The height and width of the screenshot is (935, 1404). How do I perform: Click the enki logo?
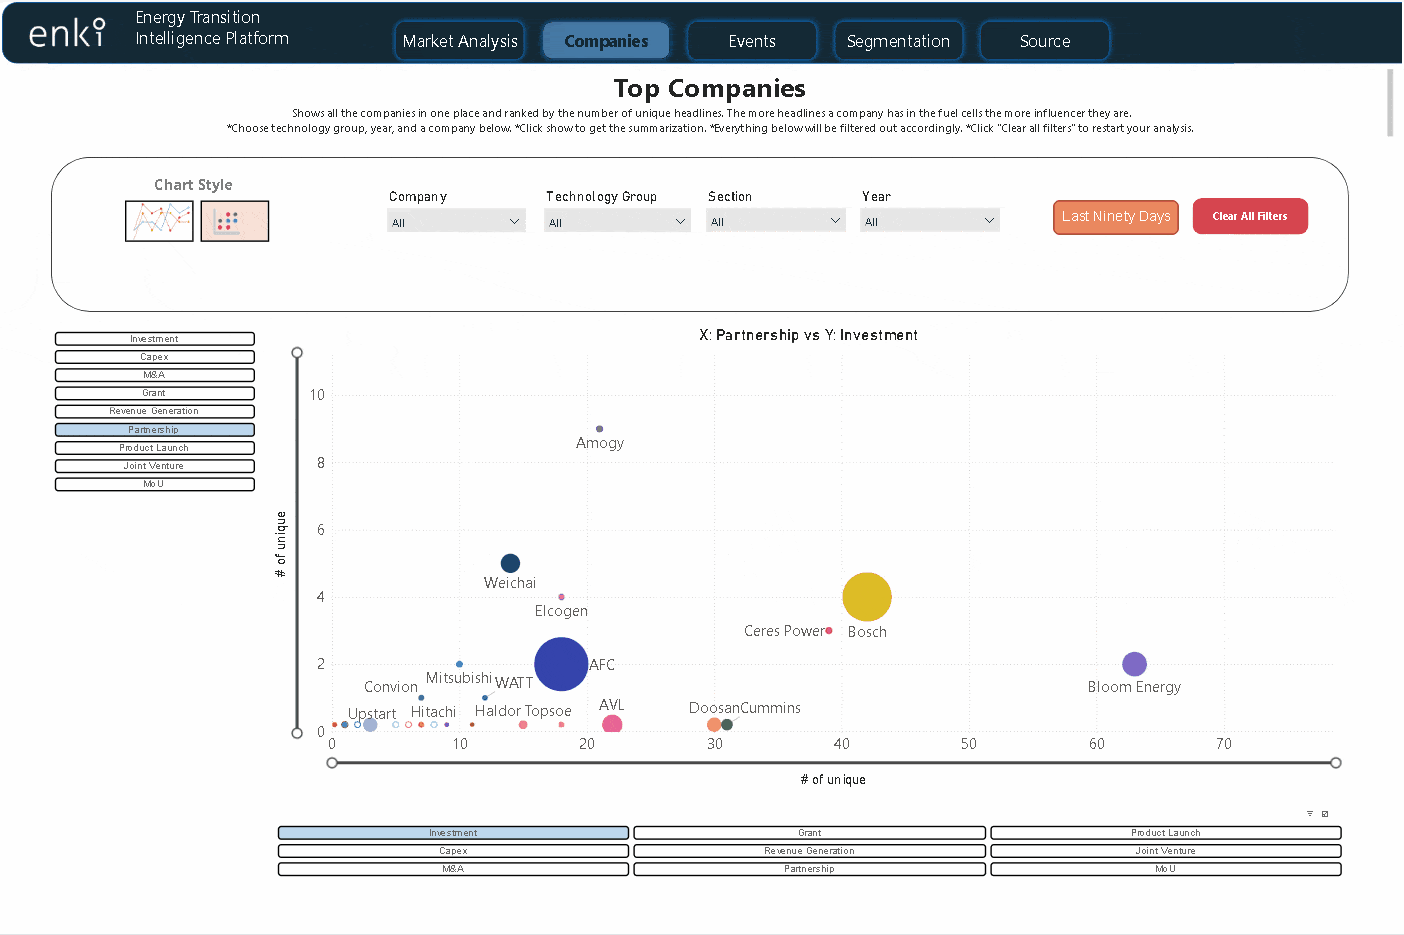(66, 33)
